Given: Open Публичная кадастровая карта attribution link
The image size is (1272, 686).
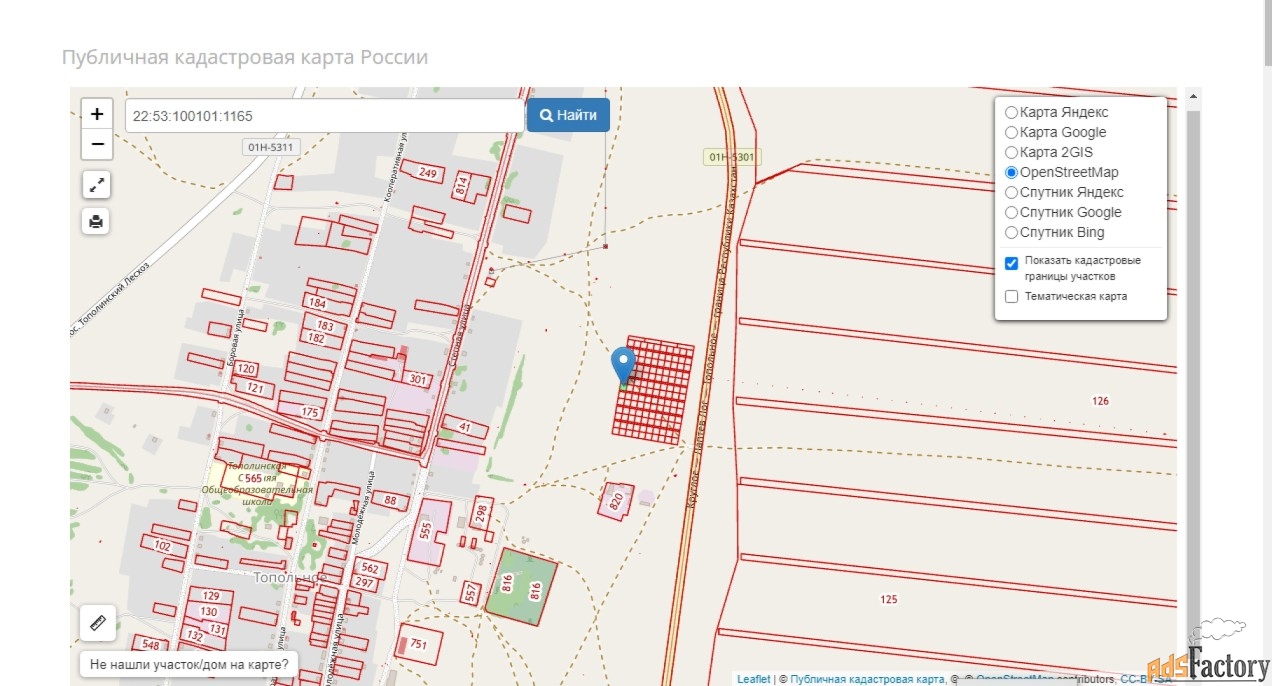Looking at the screenshot, I should click(867, 679).
